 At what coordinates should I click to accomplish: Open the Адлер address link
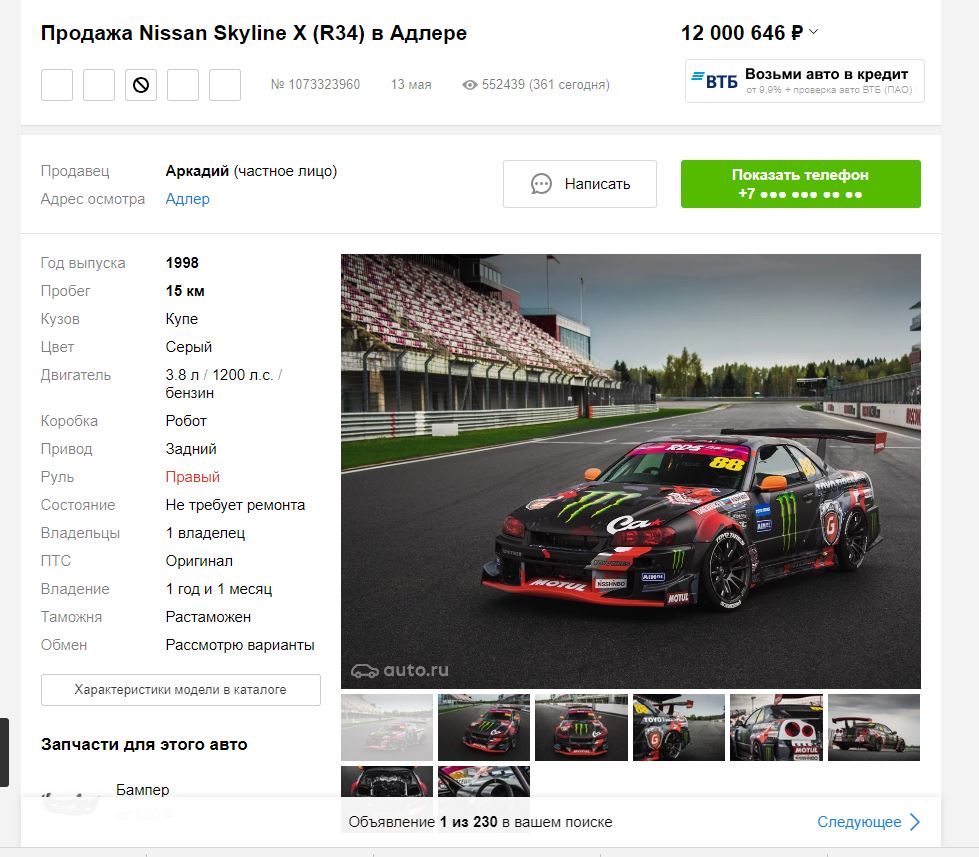tap(187, 199)
